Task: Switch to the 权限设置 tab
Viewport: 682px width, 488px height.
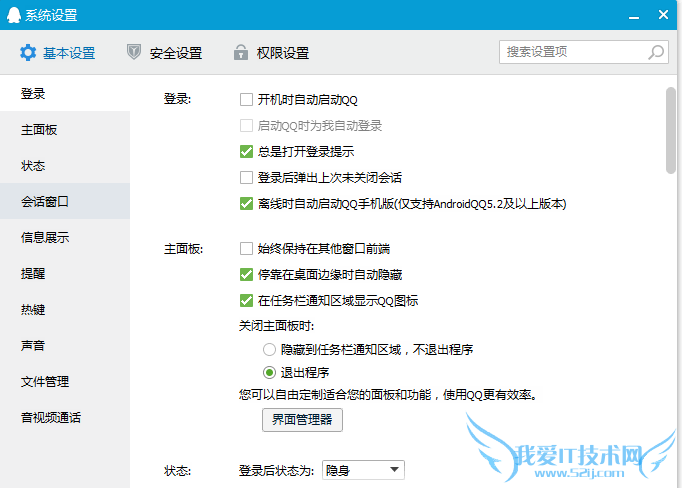Action: (x=271, y=53)
